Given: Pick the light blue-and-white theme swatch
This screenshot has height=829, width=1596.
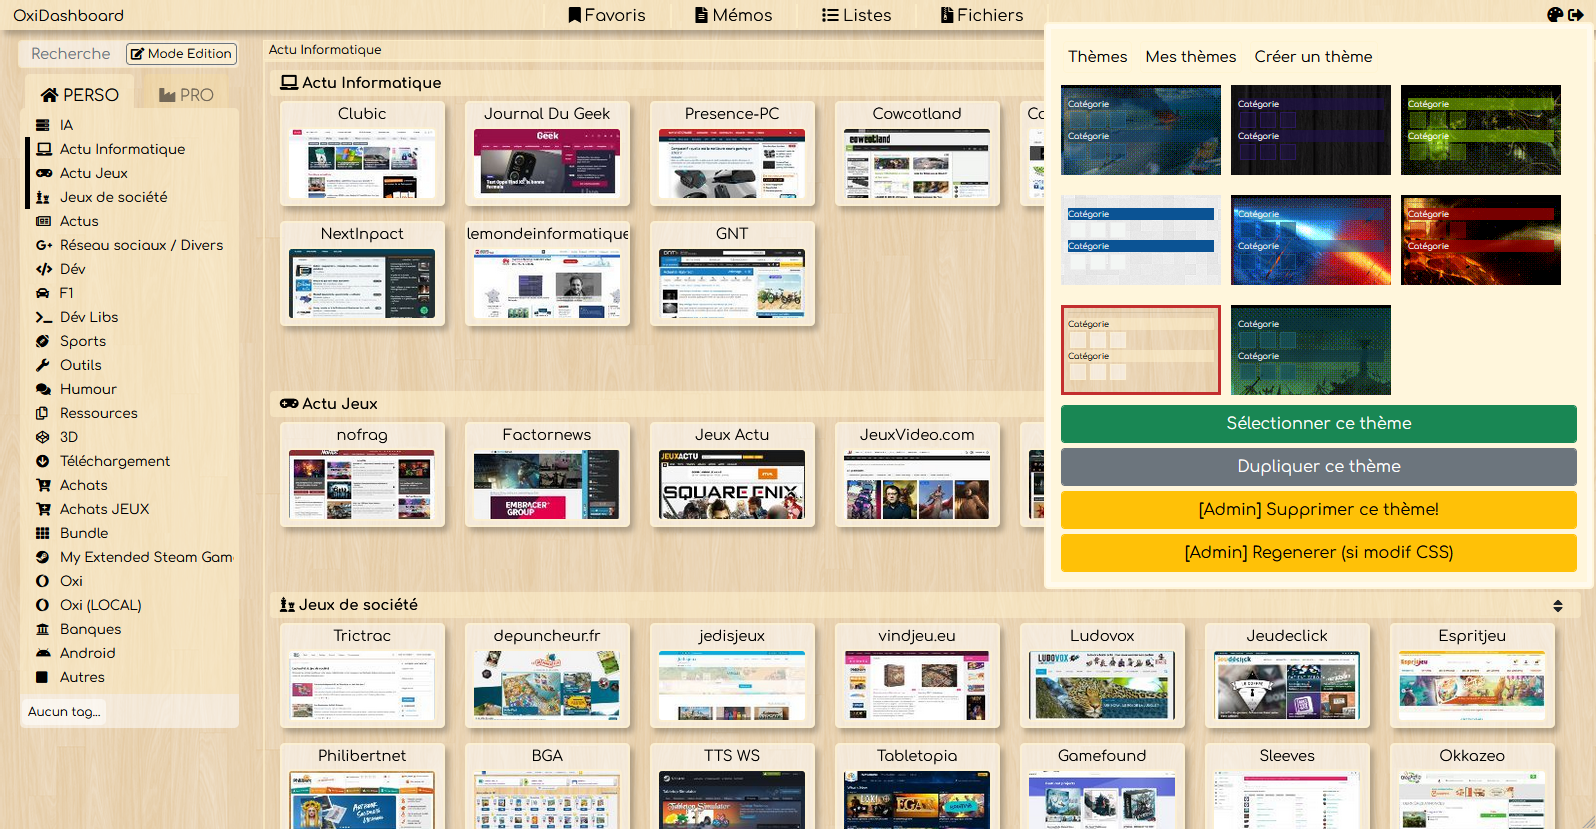Looking at the screenshot, I should [1141, 240].
